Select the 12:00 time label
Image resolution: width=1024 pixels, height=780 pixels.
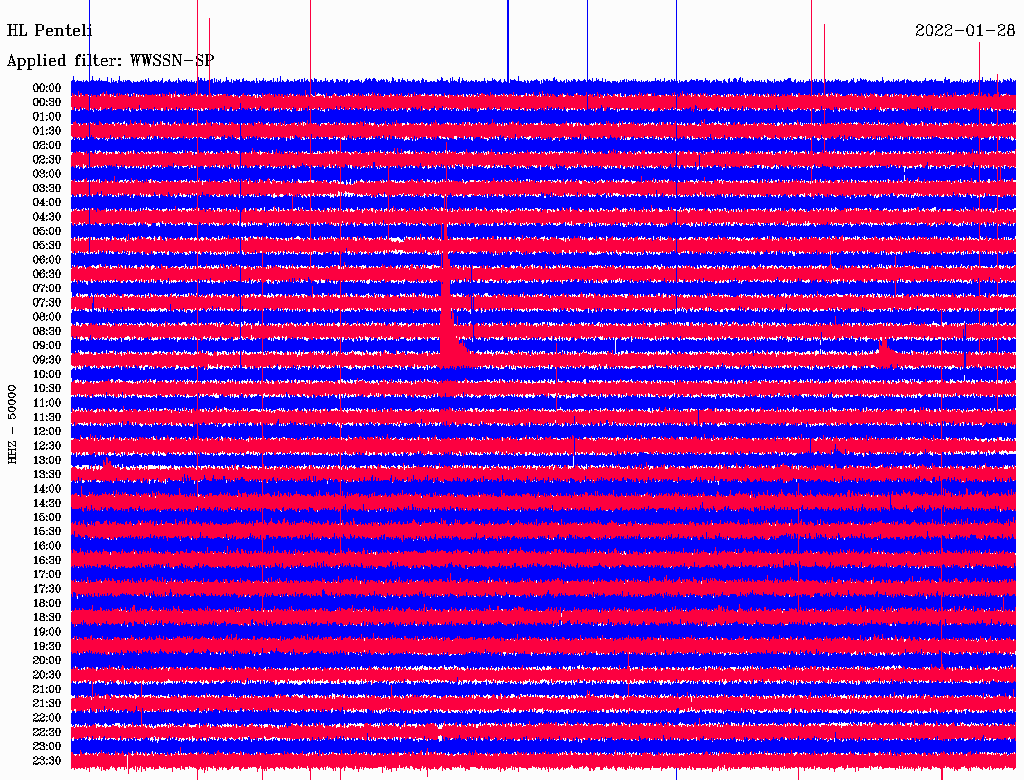coord(47,432)
